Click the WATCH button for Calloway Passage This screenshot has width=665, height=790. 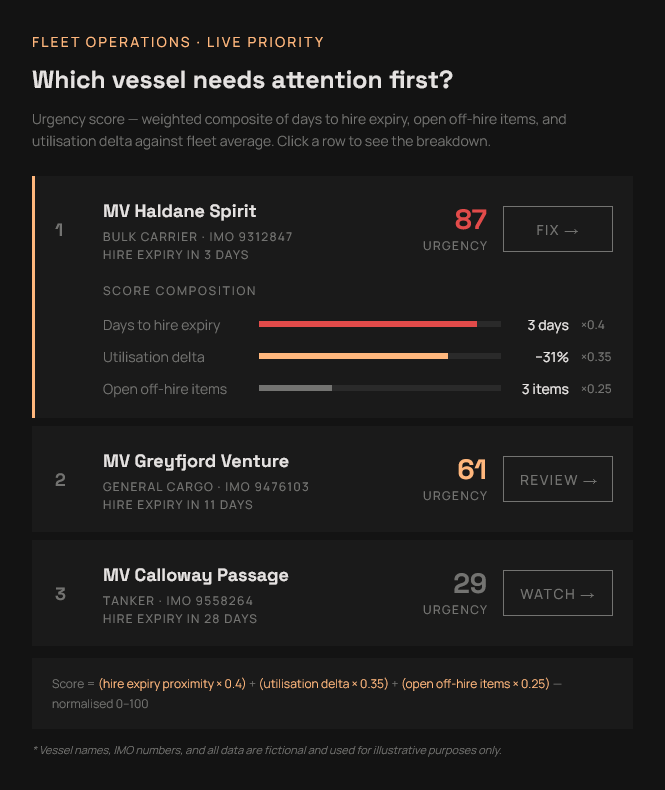pyautogui.click(x=557, y=594)
